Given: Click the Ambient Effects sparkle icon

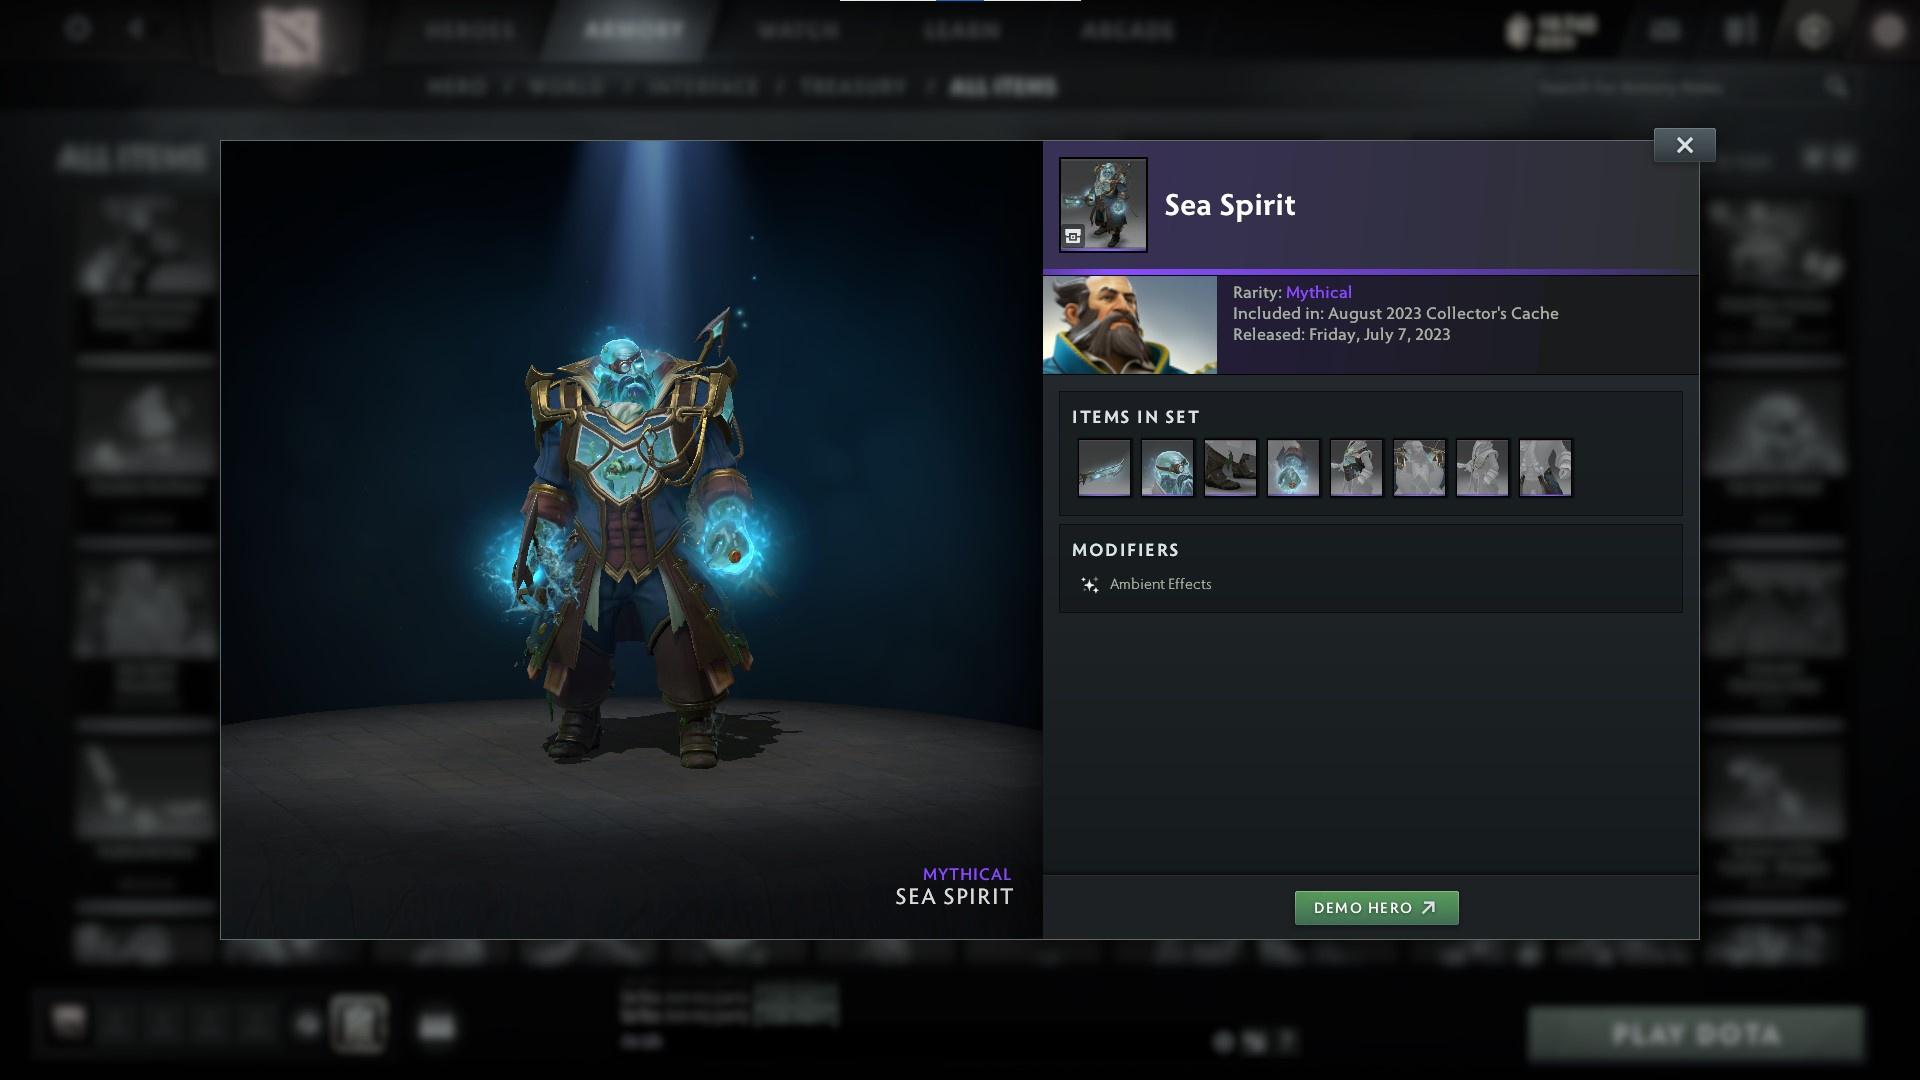Looking at the screenshot, I should 1090,584.
